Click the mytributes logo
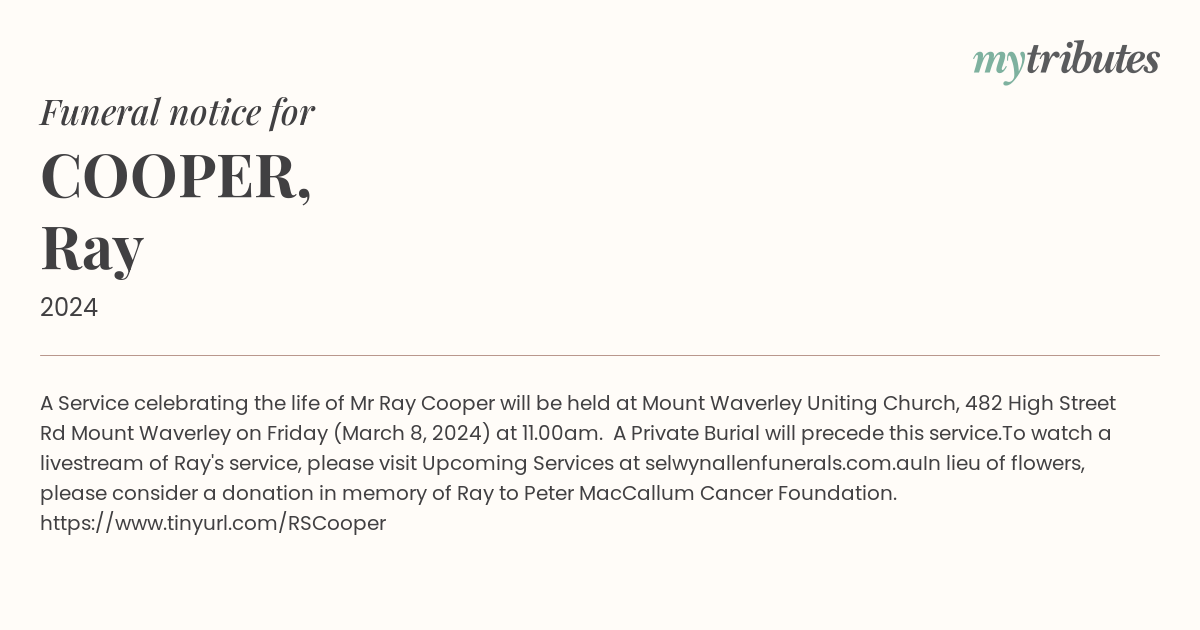Image resolution: width=1200 pixels, height=630 pixels. (1066, 62)
